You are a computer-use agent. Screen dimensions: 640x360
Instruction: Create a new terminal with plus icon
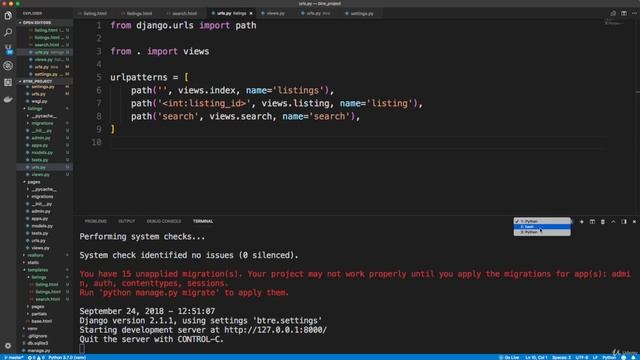(582, 222)
